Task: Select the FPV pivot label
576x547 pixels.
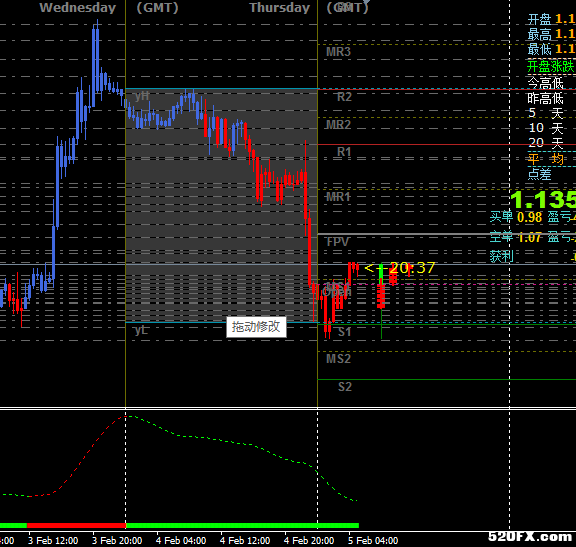Action: (x=338, y=242)
